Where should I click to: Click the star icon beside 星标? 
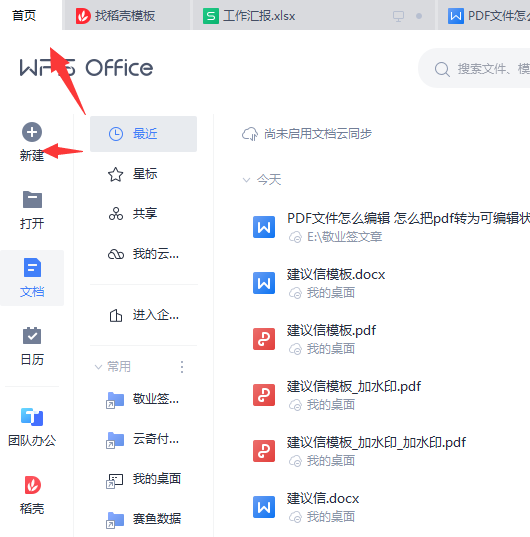coord(116,174)
